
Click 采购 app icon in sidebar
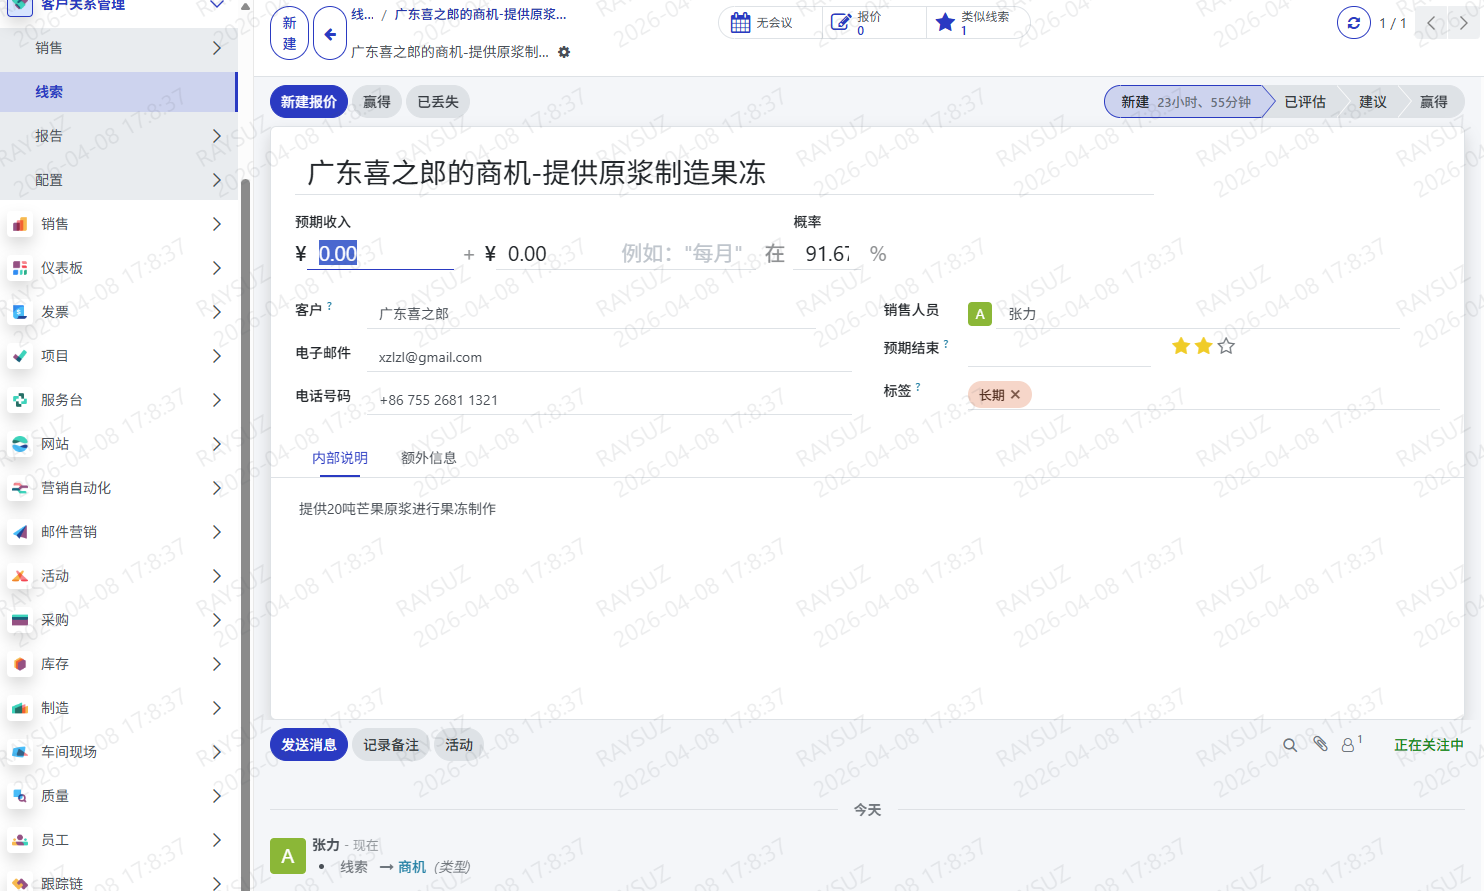tap(20, 620)
